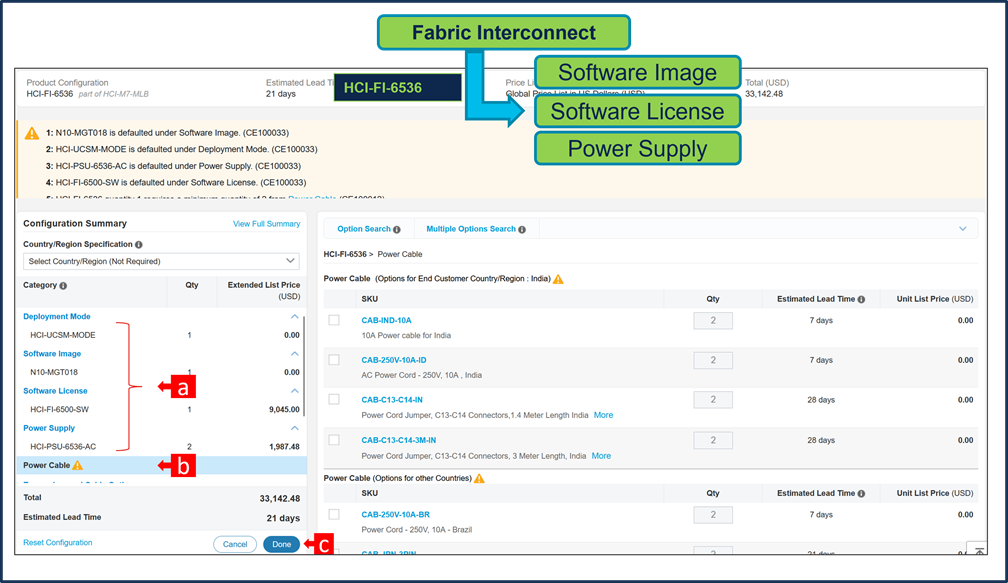
Task: Collapse the Power Supply category
Action: tap(294, 428)
